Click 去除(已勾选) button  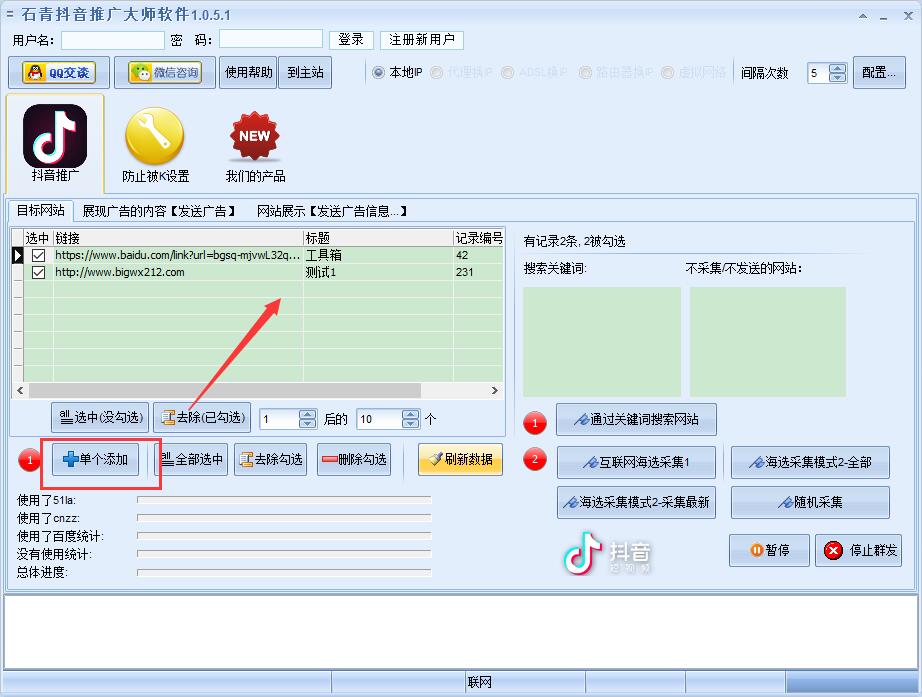(x=202, y=418)
